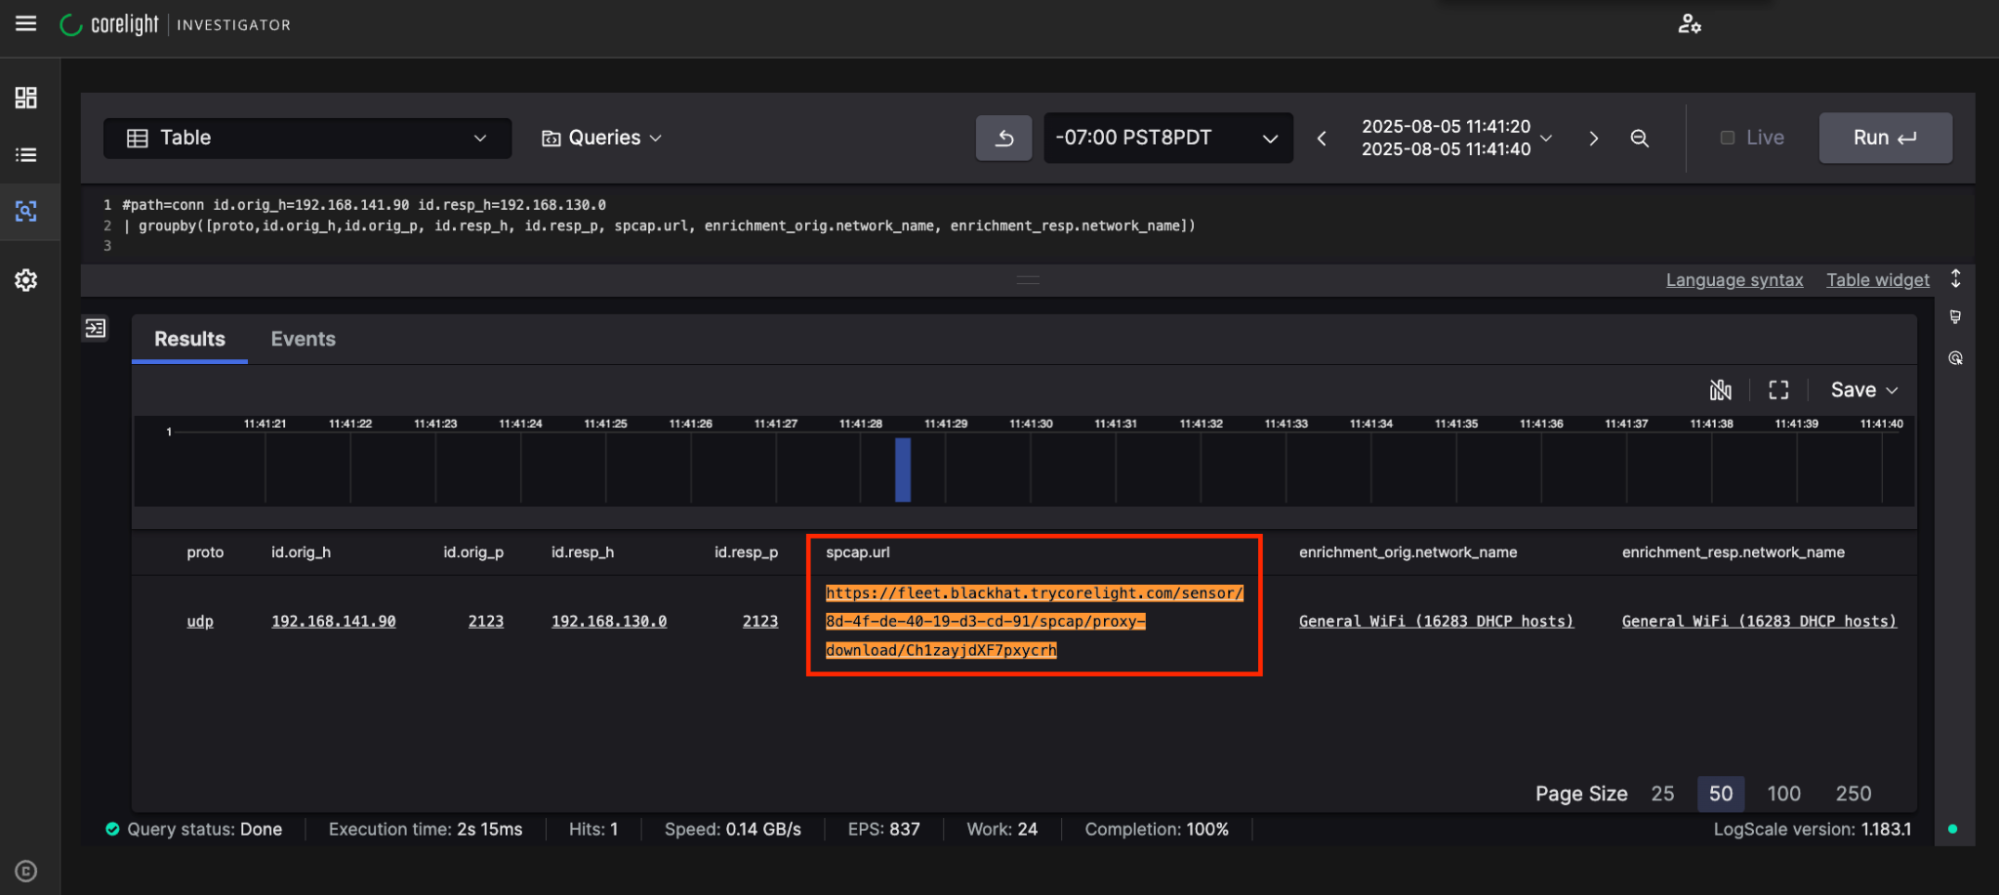This screenshot has width=1999, height=896.
Task: Click the zoom out time range icon
Action: click(1639, 138)
